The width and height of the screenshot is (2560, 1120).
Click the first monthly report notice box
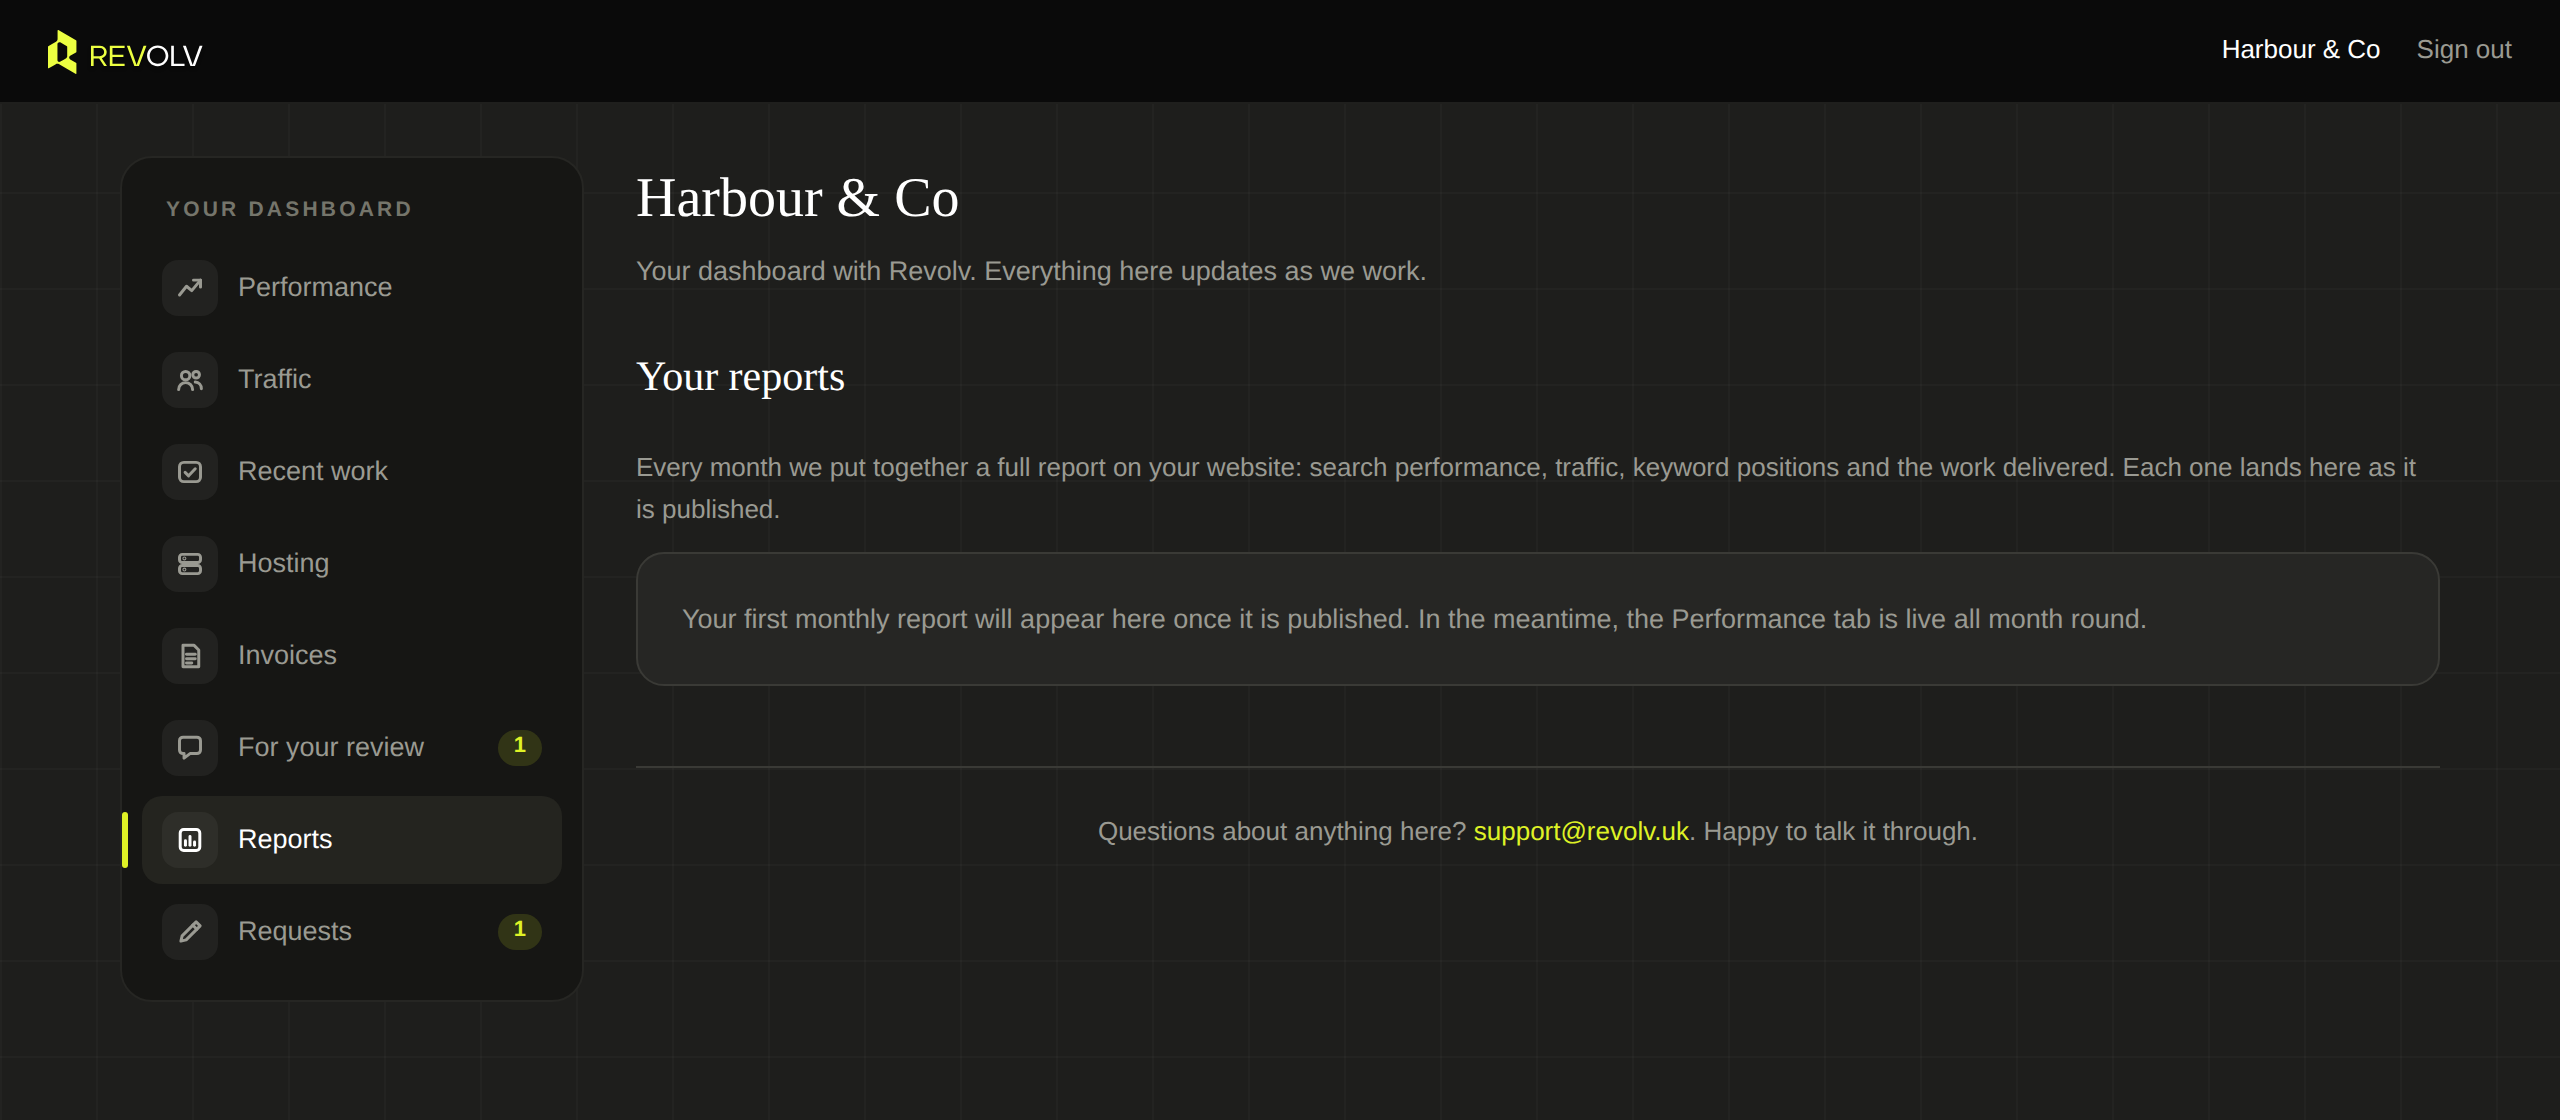click(1538, 619)
